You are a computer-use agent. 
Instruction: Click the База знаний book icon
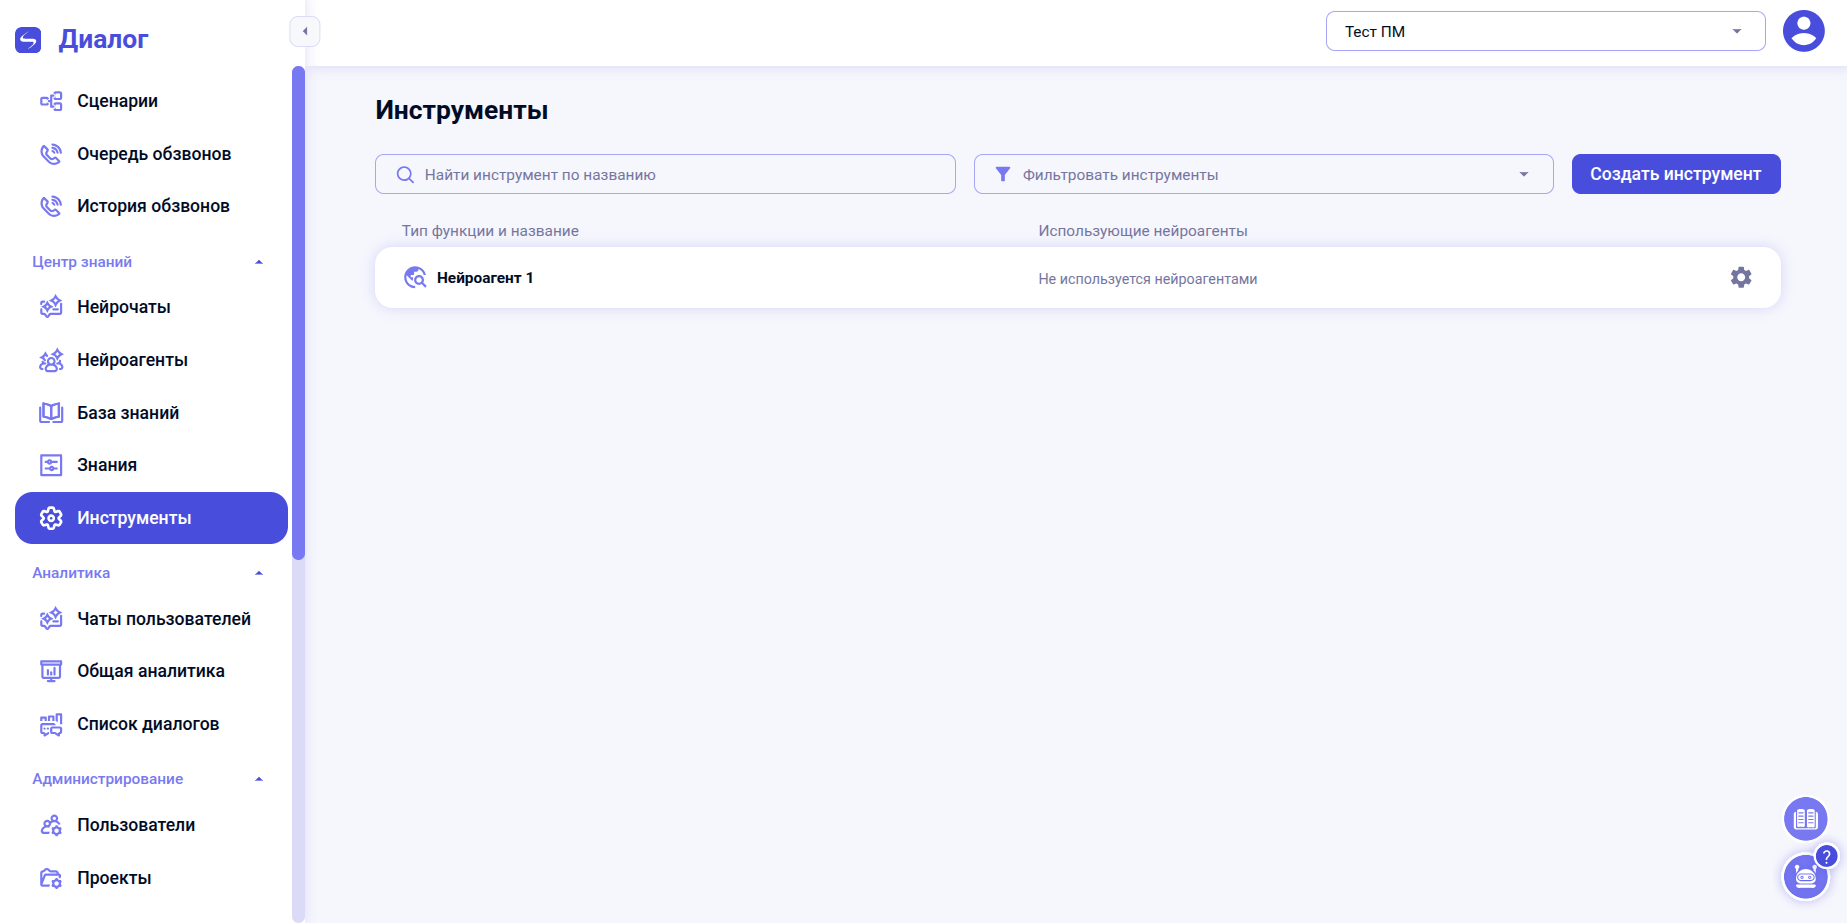click(51, 413)
